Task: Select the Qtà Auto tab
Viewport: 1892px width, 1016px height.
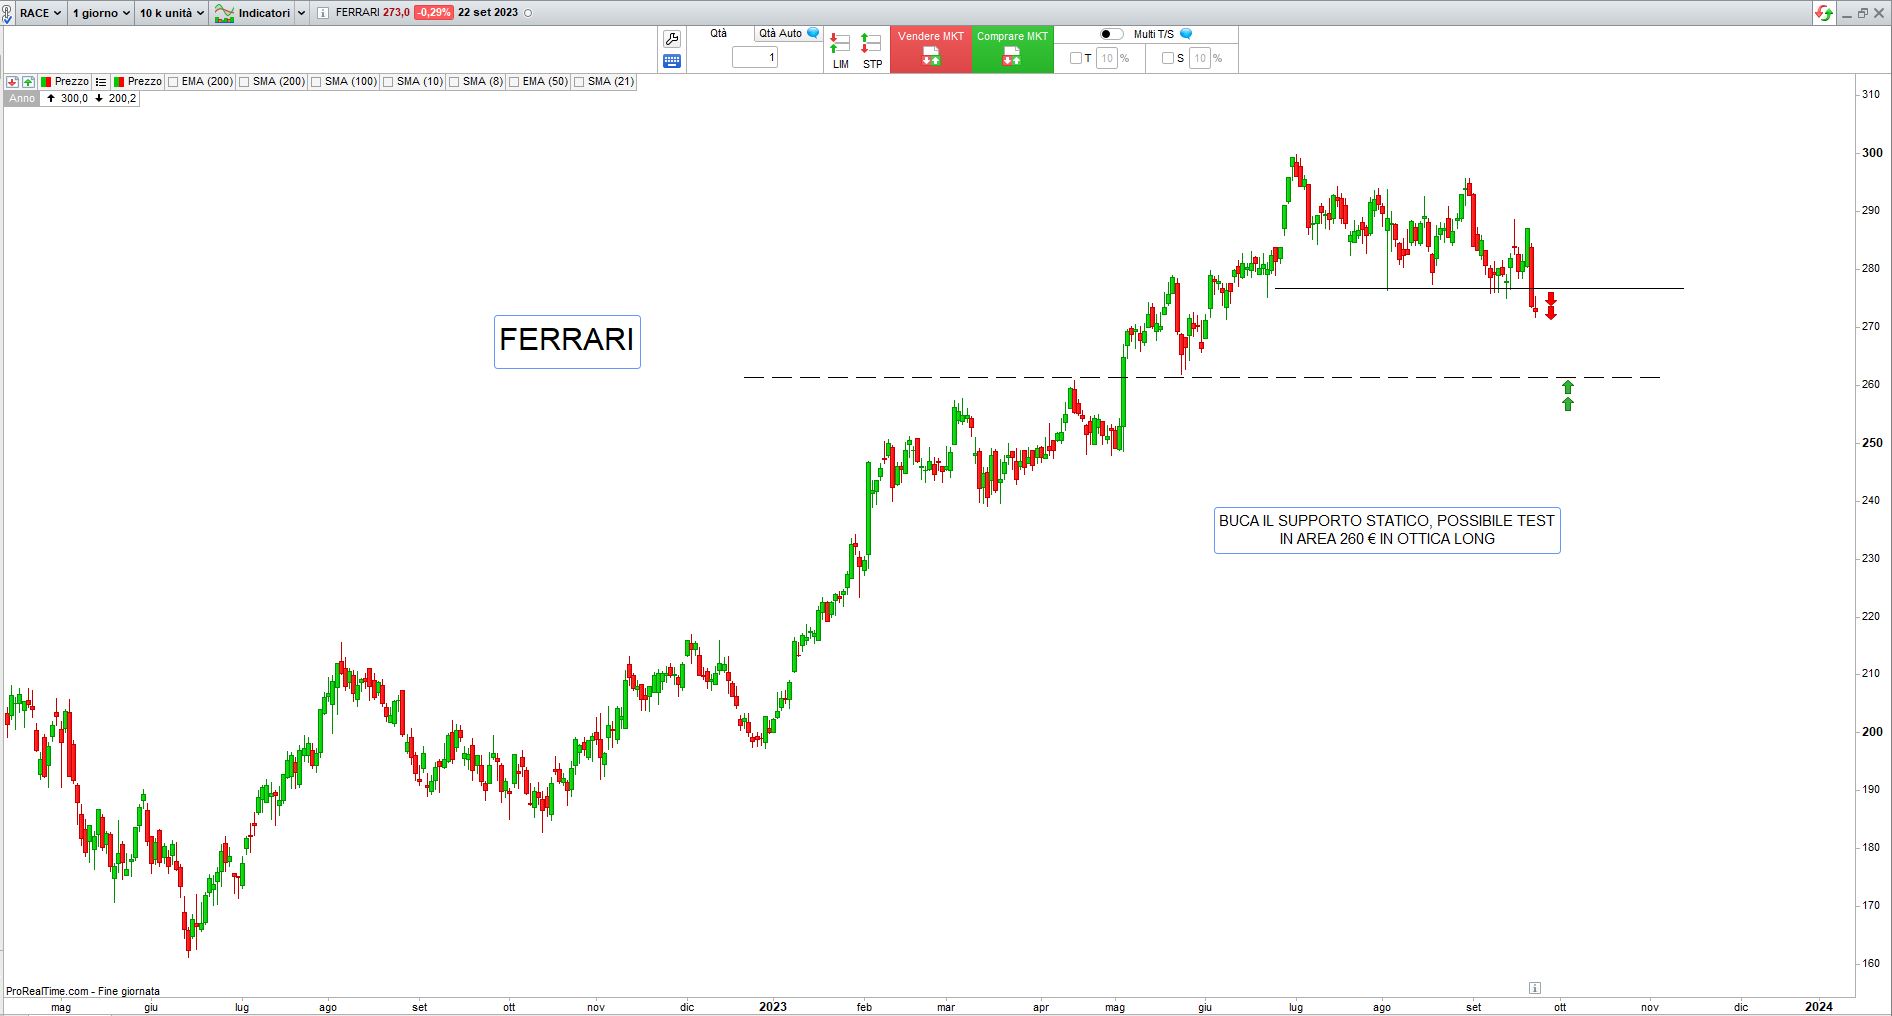Action: click(781, 33)
